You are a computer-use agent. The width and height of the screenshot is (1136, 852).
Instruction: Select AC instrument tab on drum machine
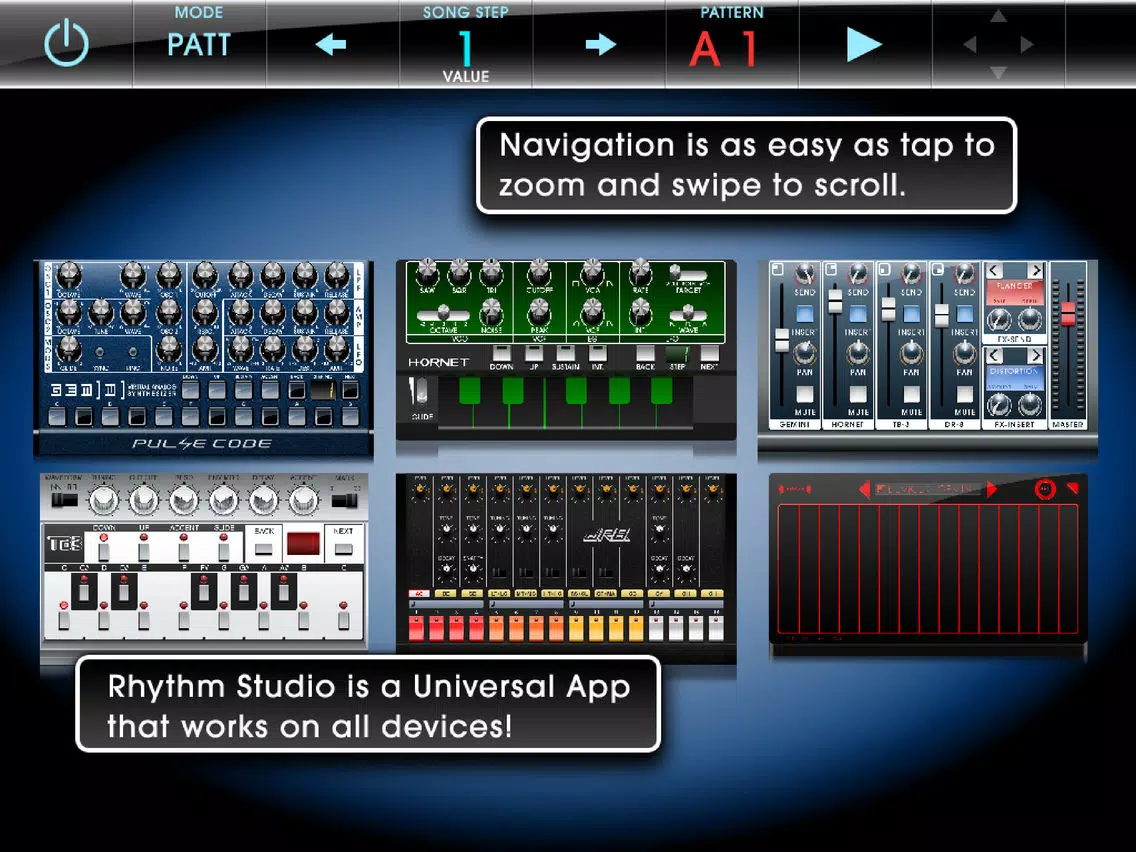click(x=419, y=593)
